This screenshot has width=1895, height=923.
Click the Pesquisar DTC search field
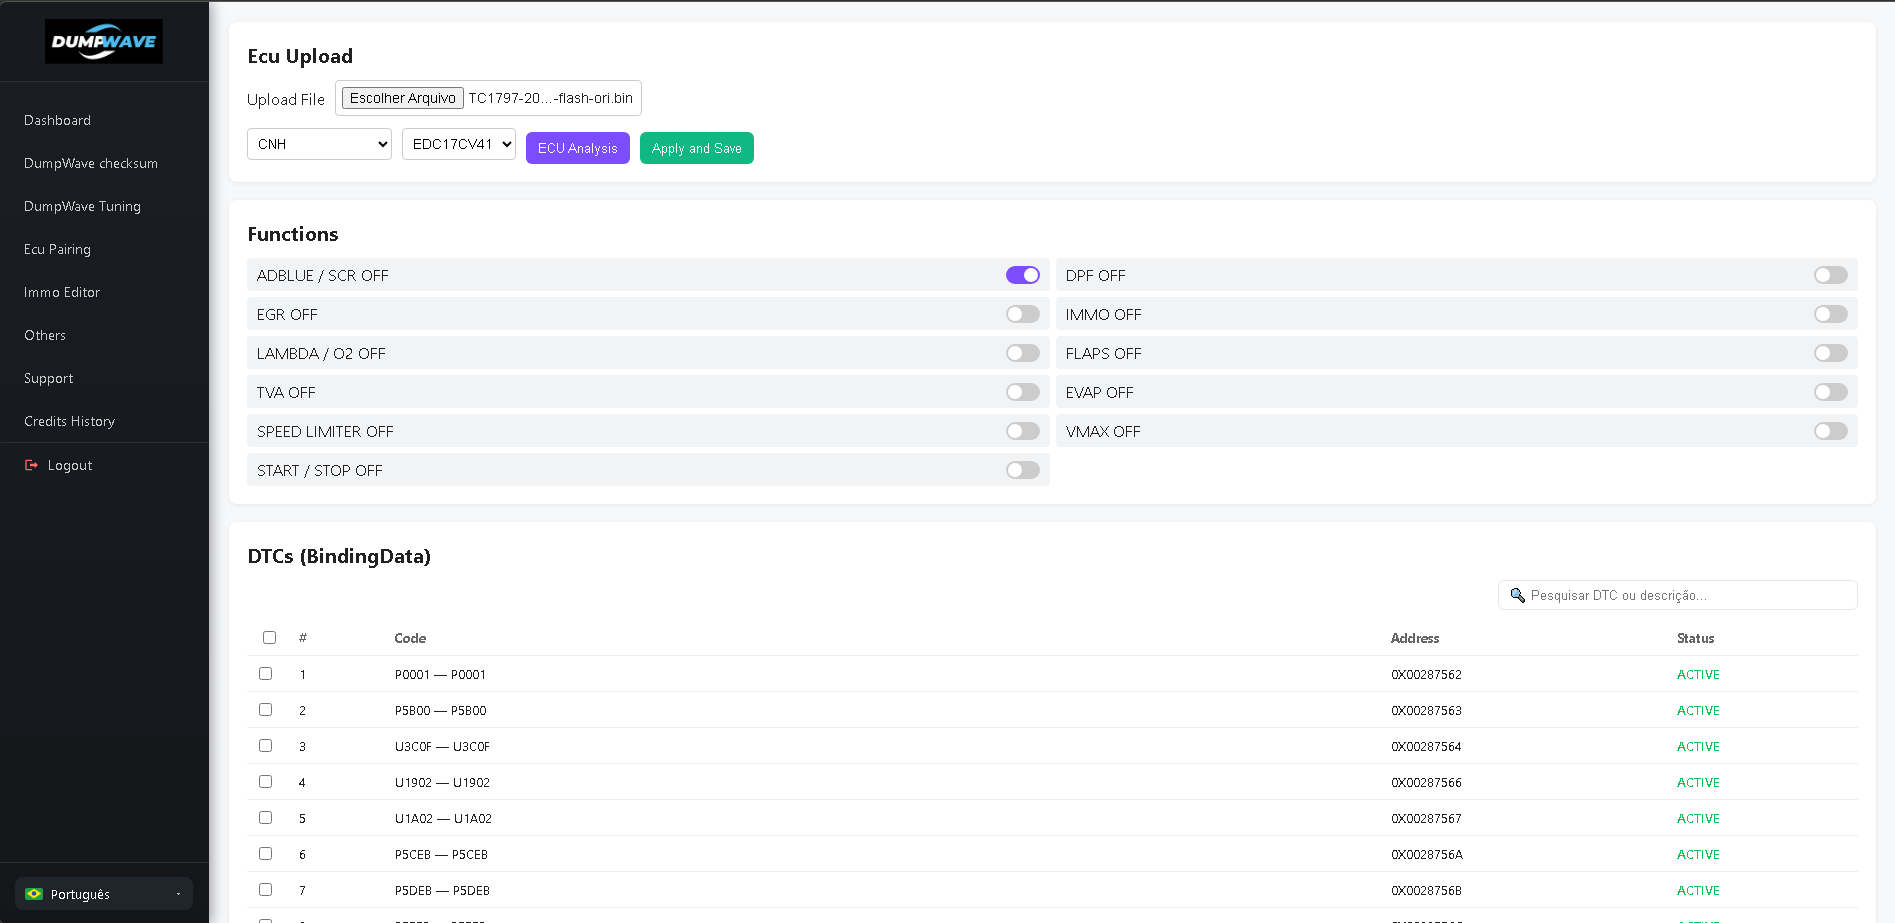pos(1677,595)
